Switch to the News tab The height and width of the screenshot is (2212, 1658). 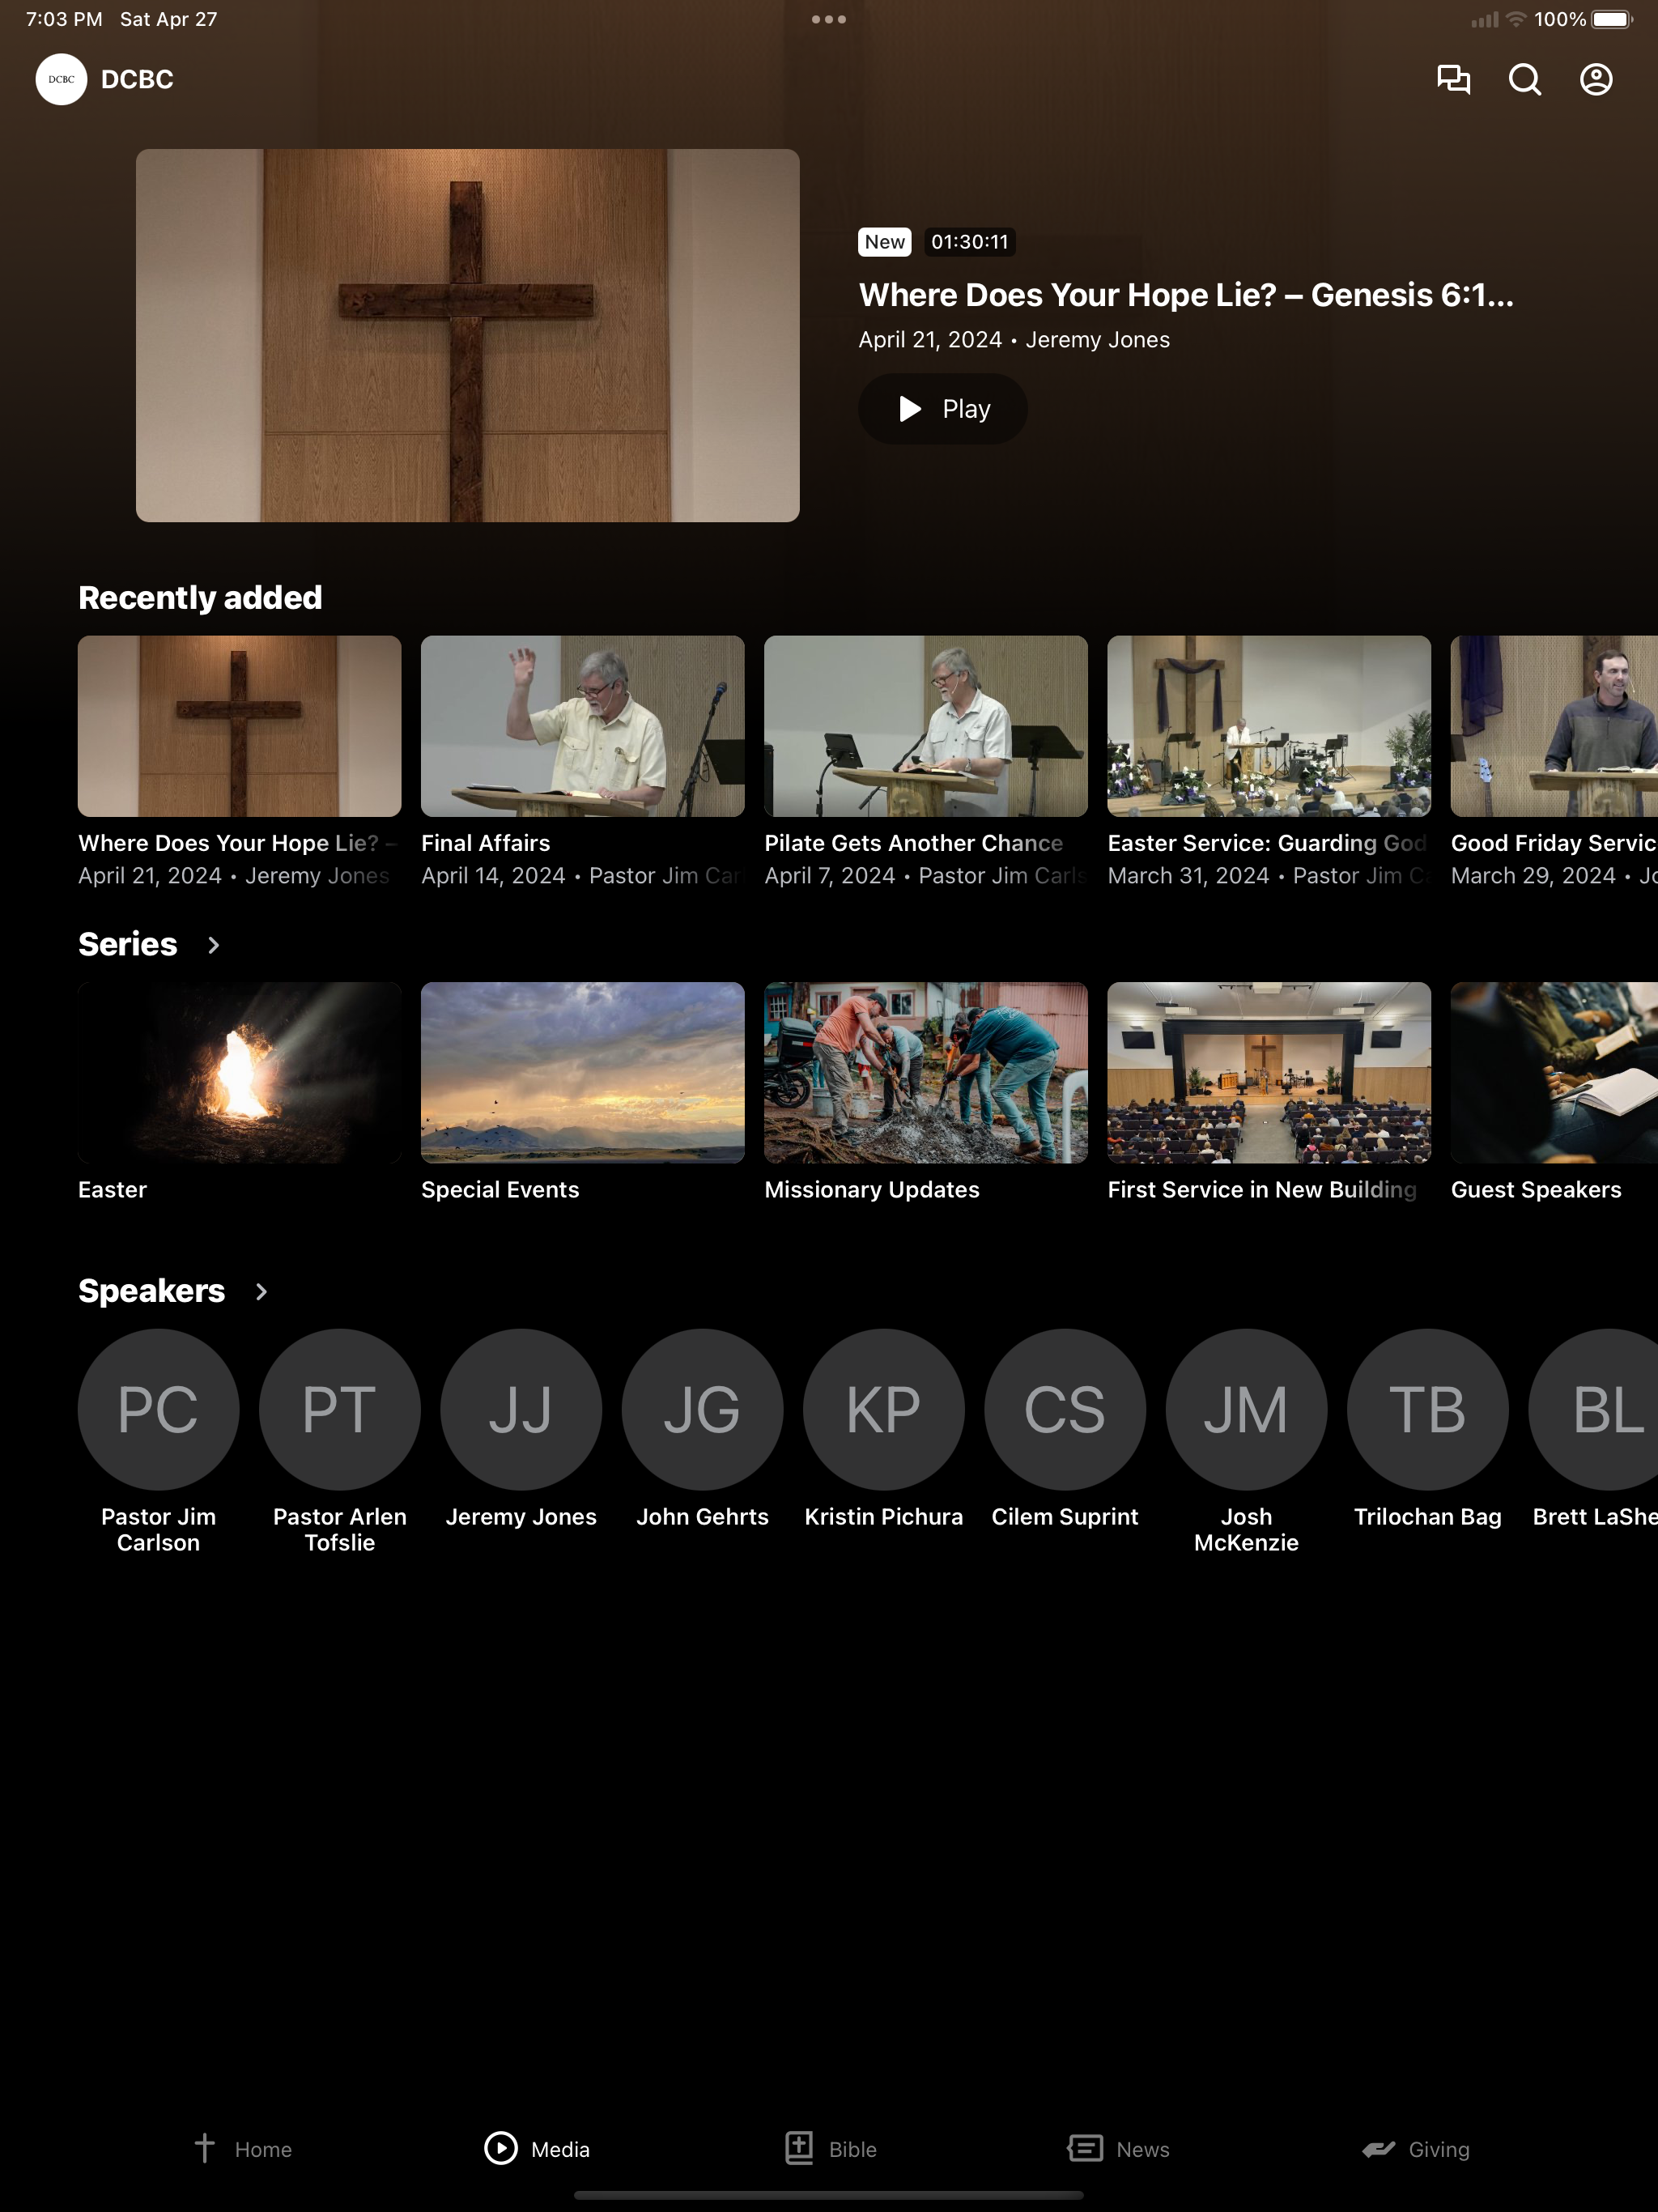coord(1118,2148)
